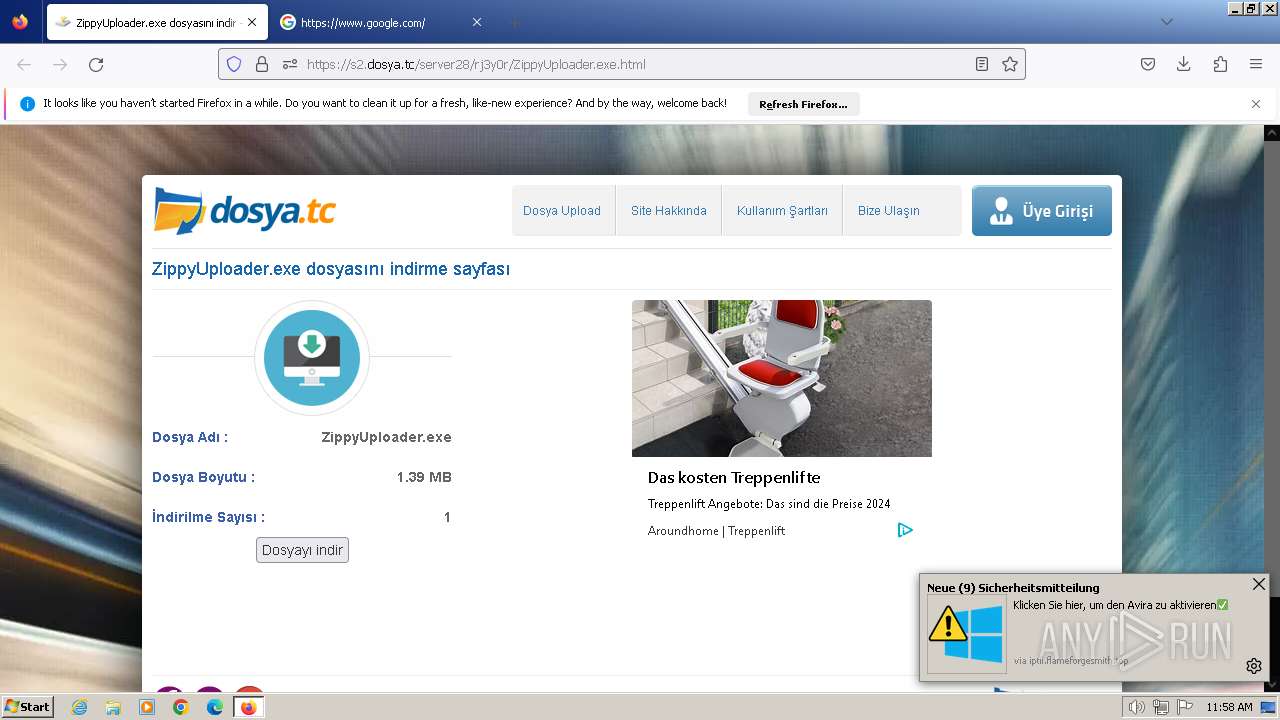Open the Kullanım Şartları menu item
This screenshot has width=1280, height=720.
click(x=782, y=211)
